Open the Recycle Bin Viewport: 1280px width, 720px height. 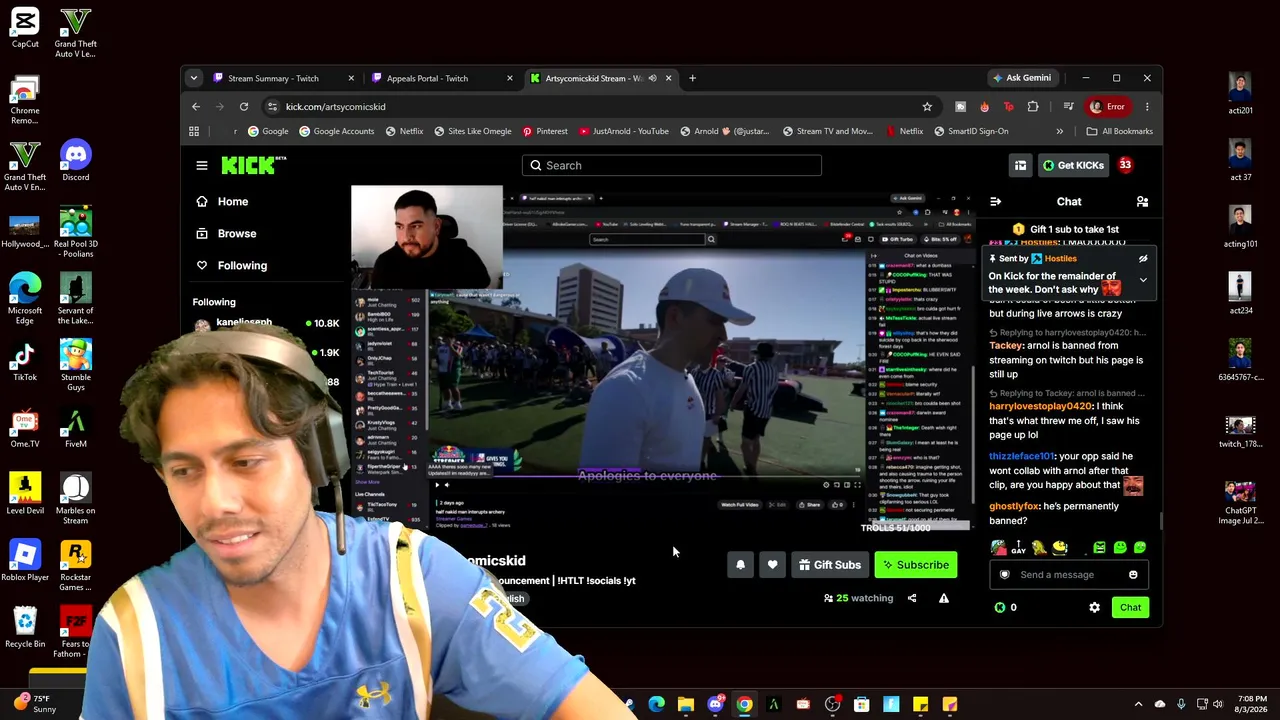point(25,628)
